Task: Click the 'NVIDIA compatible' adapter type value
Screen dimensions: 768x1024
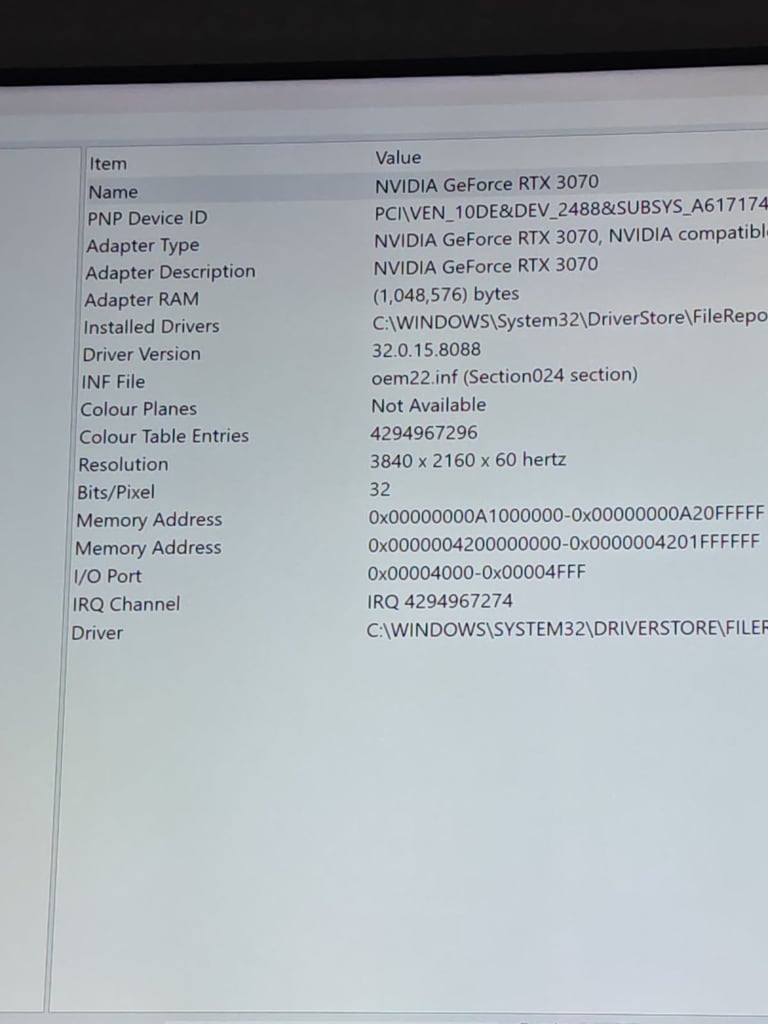Action: coord(571,238)
